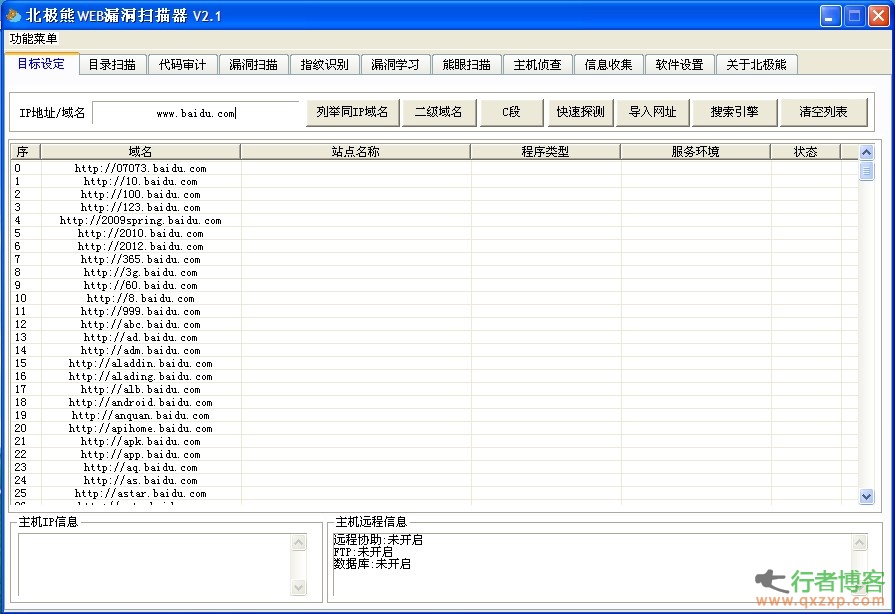Screen dimensions: 895x614
Task: Click the 服务环境 column header
Action: (x=695, y=151)
